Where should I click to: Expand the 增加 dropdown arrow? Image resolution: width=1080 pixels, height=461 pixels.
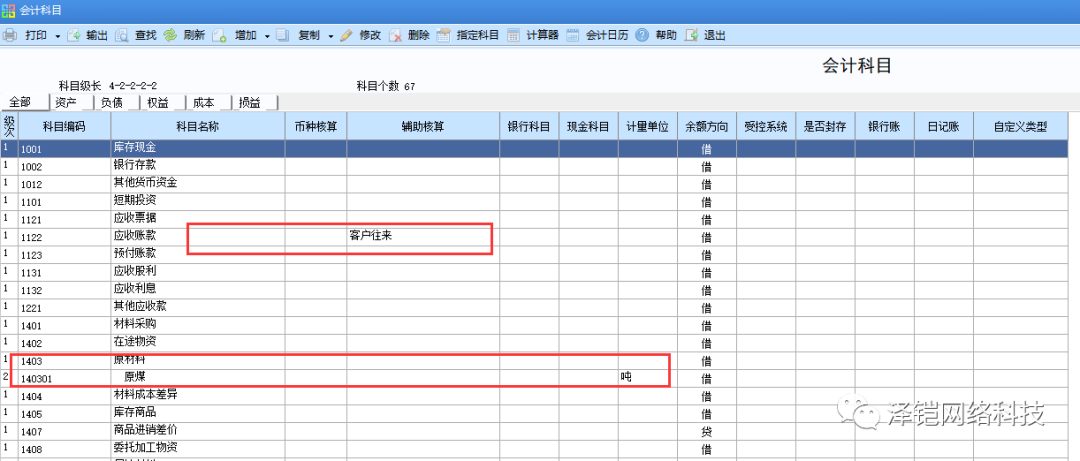point(266,36)
